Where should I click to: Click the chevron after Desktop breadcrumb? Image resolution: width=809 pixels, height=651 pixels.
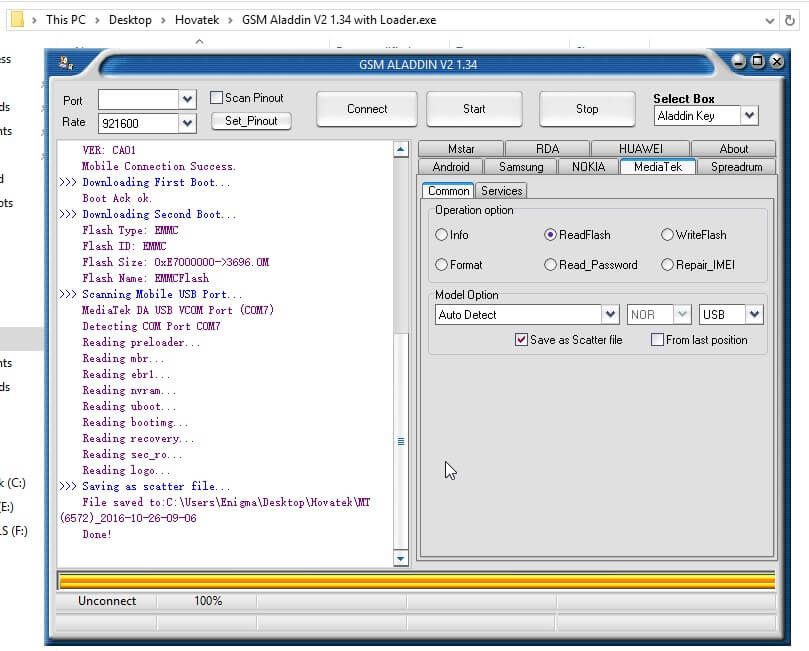coord(163,20)
